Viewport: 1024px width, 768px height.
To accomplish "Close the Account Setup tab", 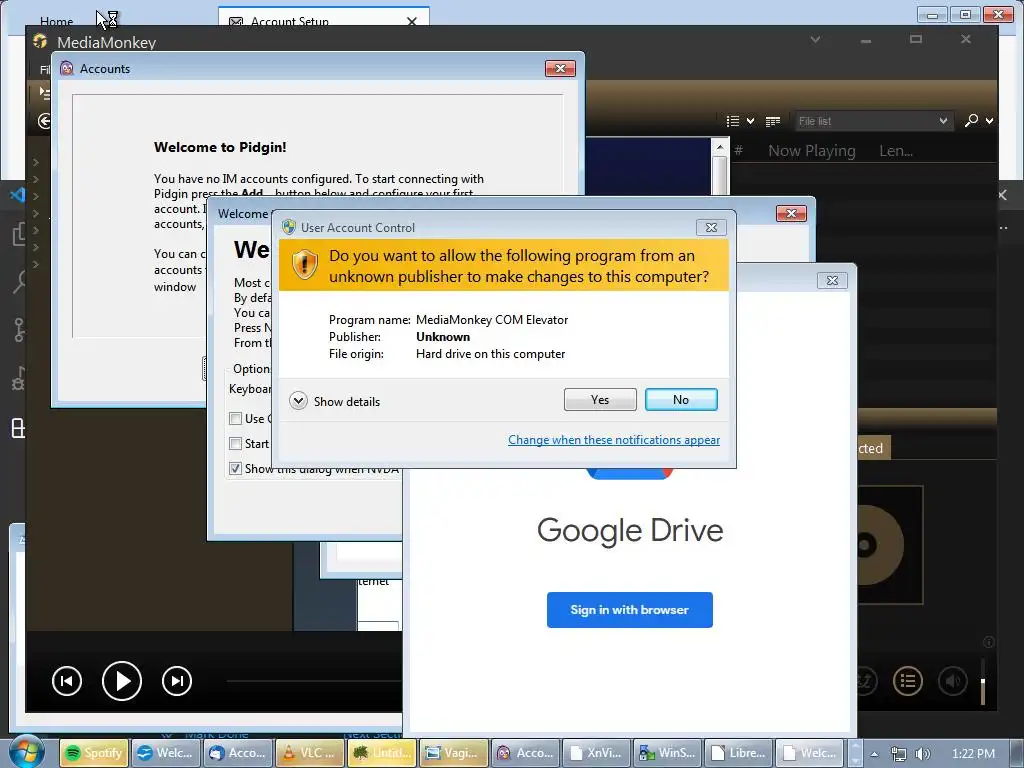I will click(411, 22).
